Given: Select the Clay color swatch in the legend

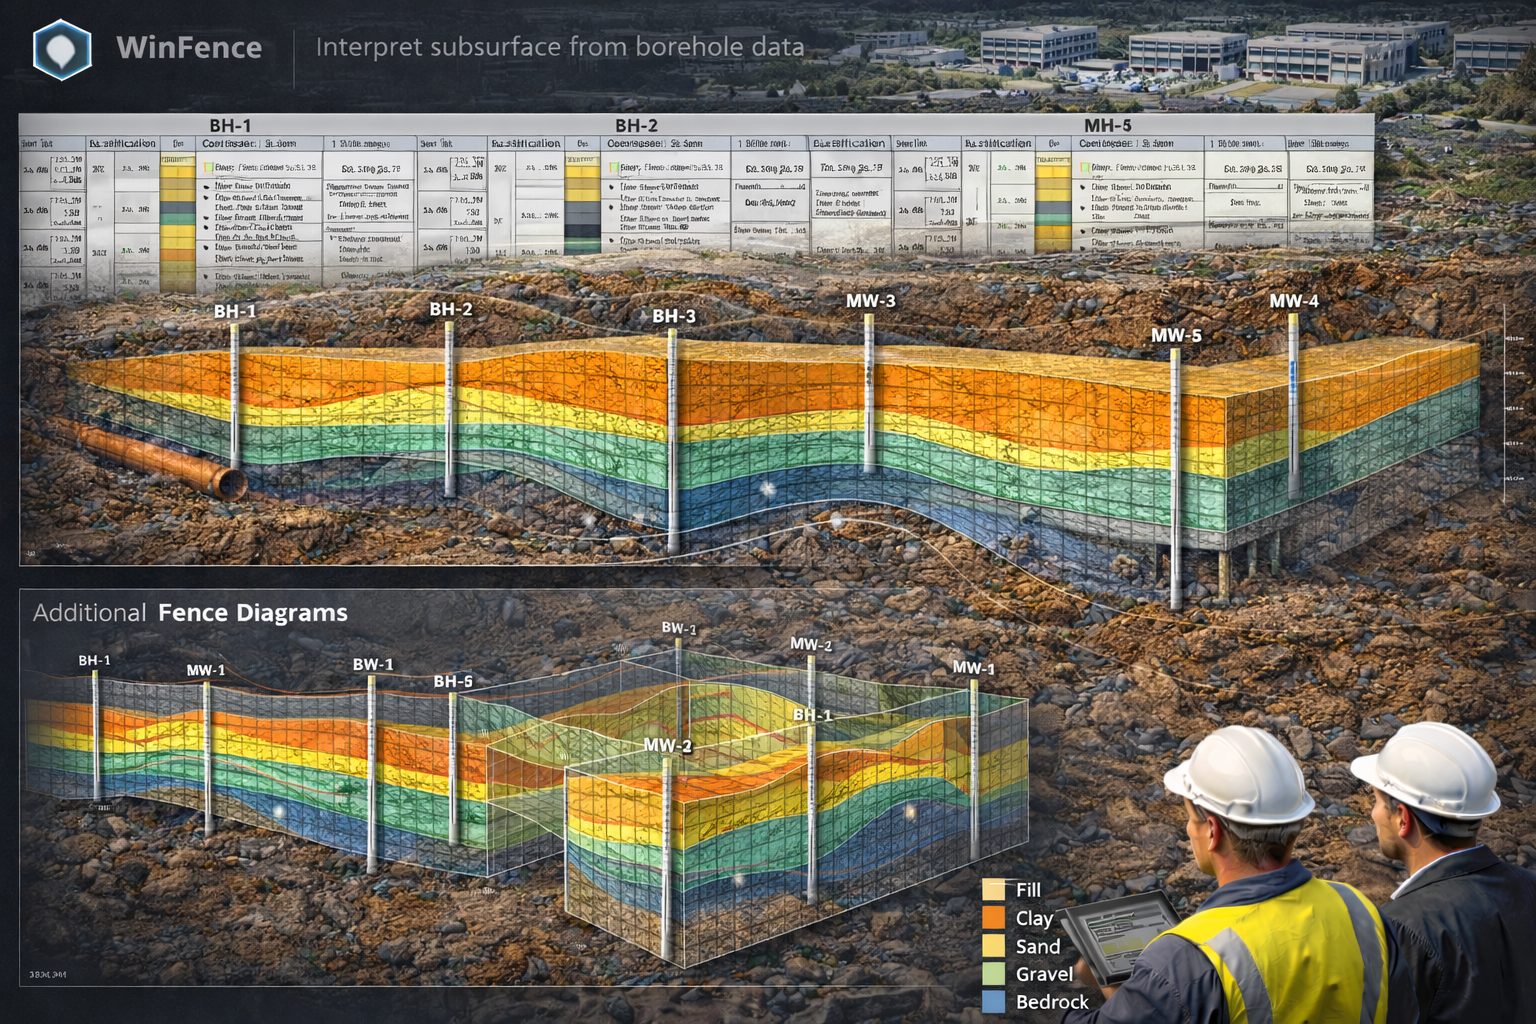Looking at the screenshot, I should pos(995,918).
